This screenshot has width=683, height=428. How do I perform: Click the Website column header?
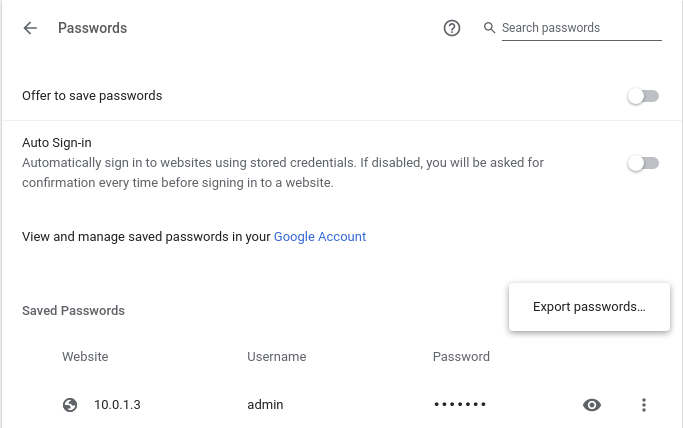[85, 357]
